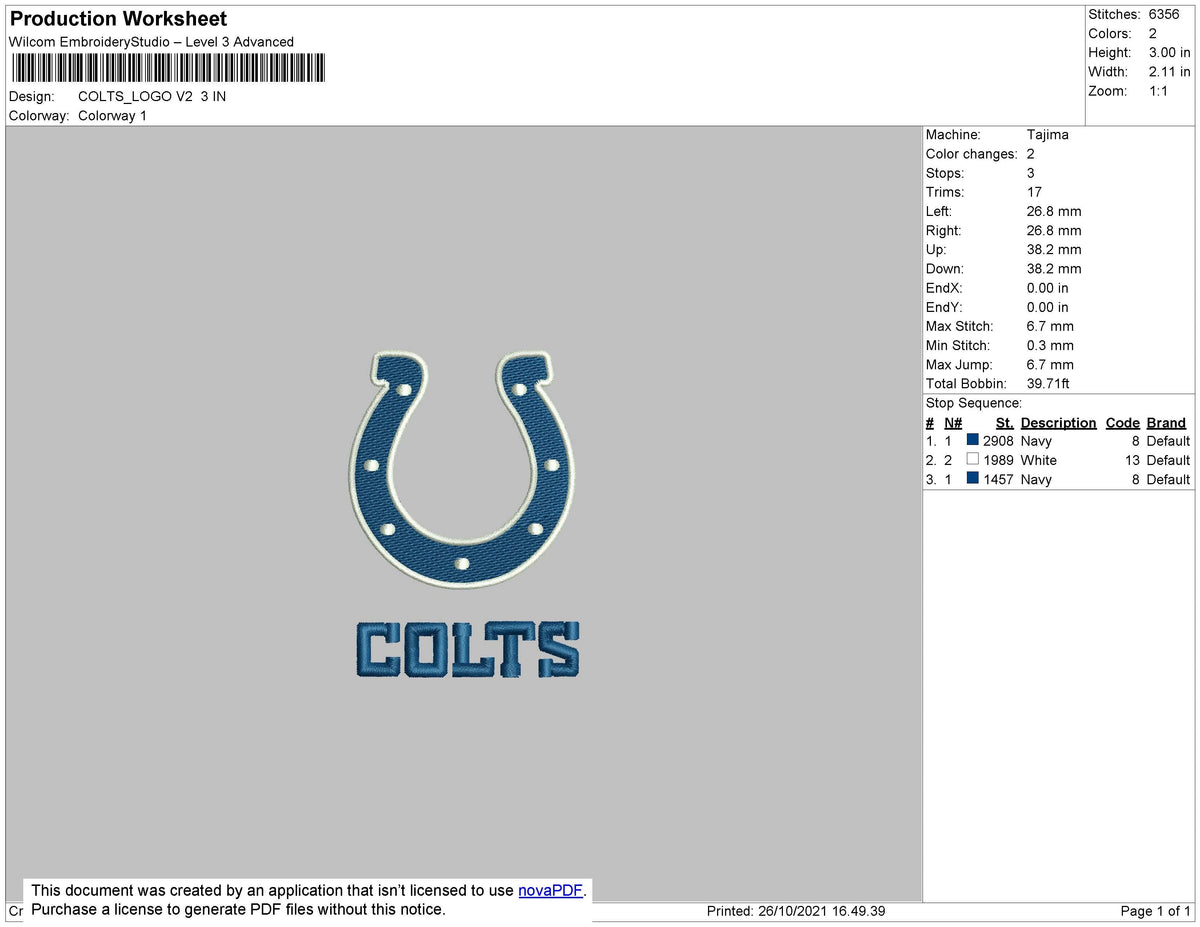The image size is (1200, 927).
Task: Select the Brand column header
Action: point(1165,422)
